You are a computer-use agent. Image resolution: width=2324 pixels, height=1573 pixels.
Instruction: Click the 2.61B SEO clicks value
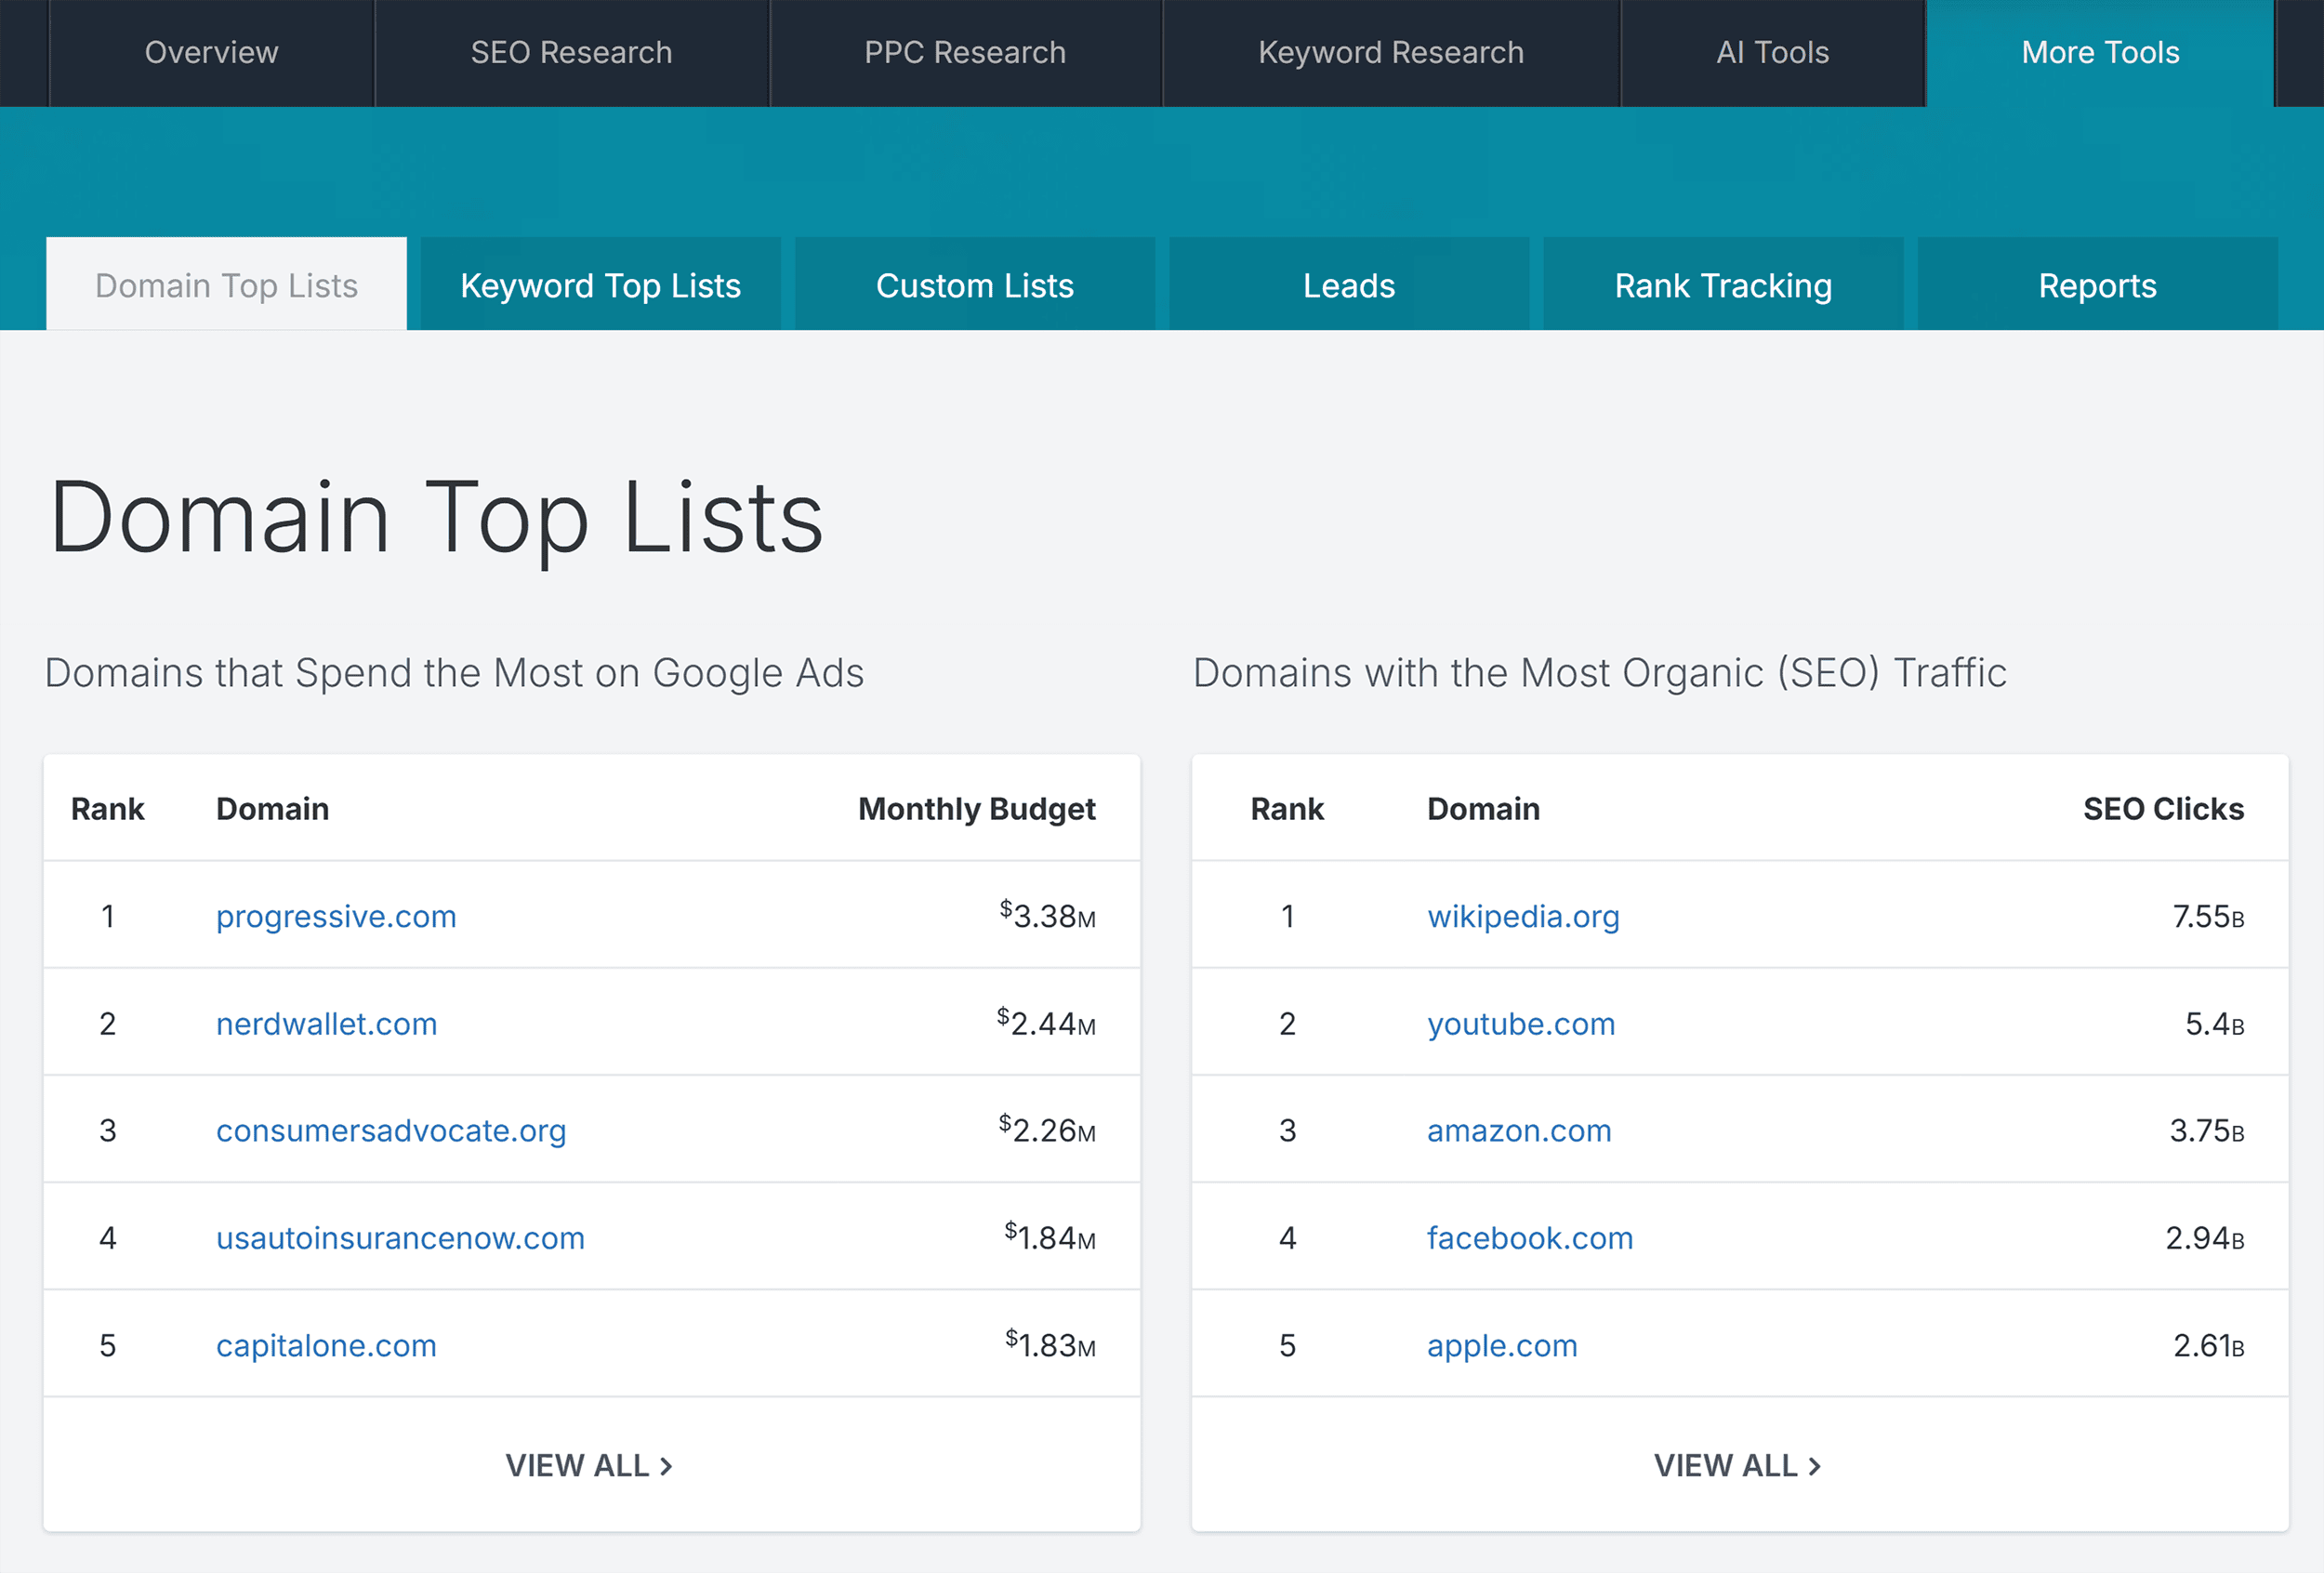[x=2208, y=1345]
